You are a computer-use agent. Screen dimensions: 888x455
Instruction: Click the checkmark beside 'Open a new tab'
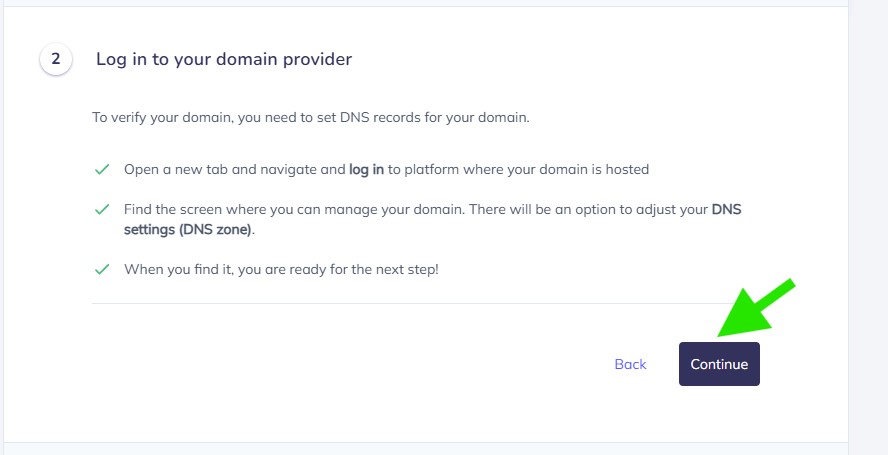click(101, 170)
